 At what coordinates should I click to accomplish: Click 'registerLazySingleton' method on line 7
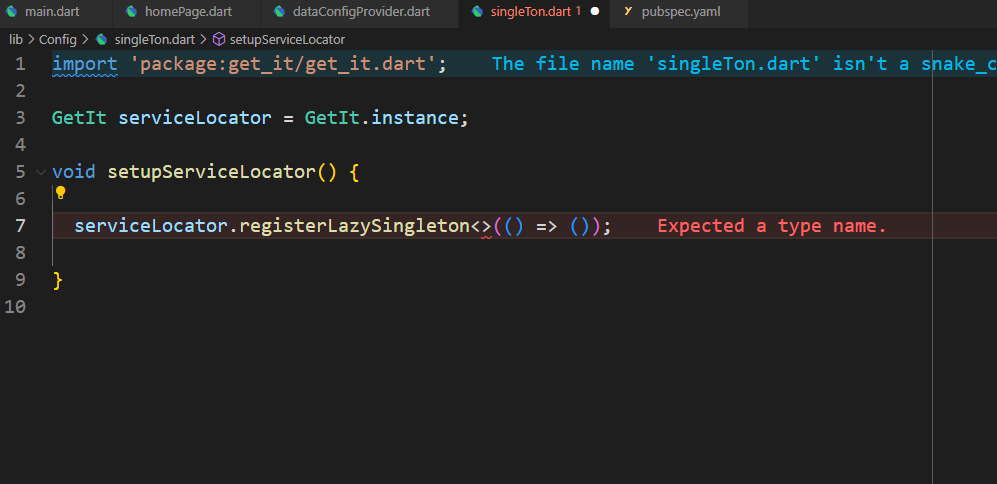pyautogui.click(x=354, y=226)
